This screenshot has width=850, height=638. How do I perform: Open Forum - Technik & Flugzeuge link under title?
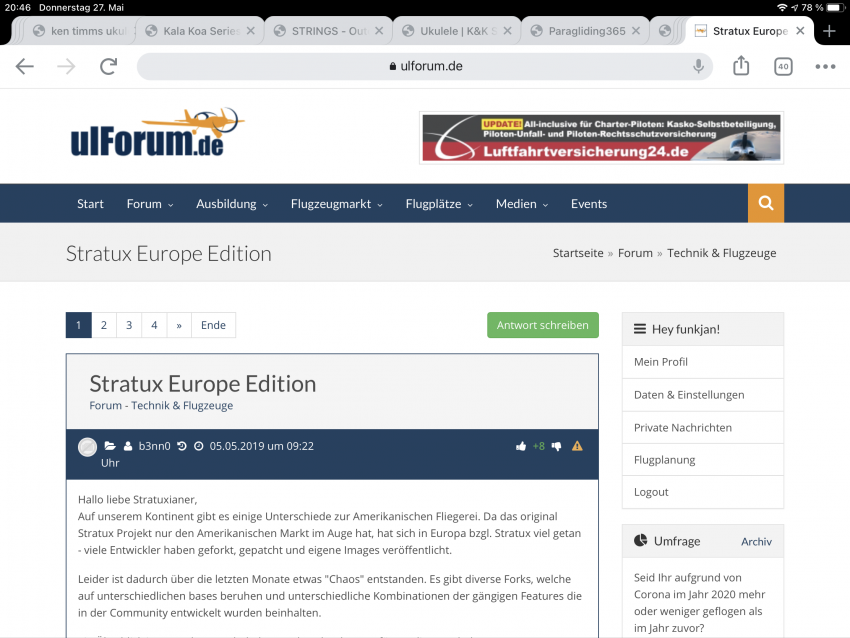point(161,405)
